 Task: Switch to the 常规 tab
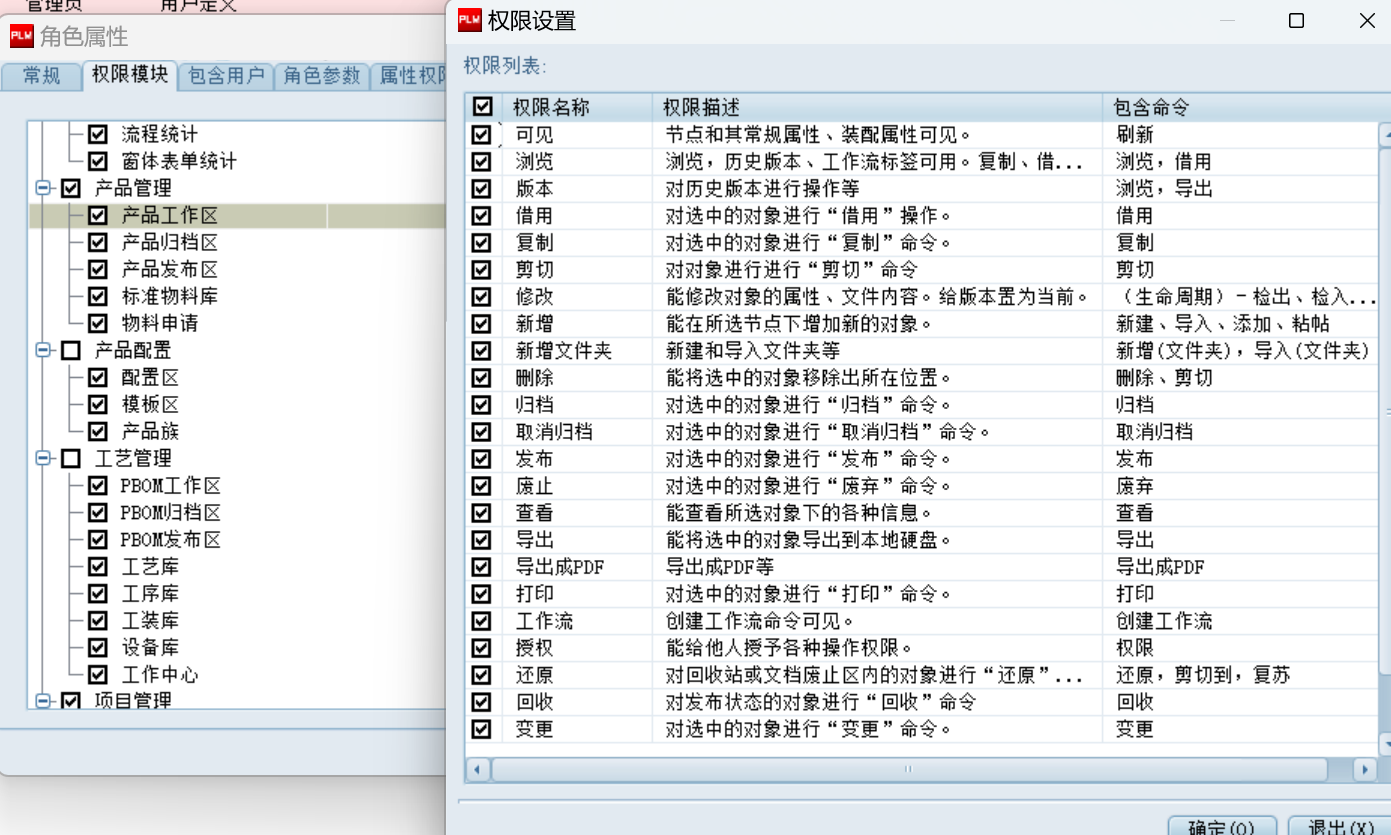(41, 76)
